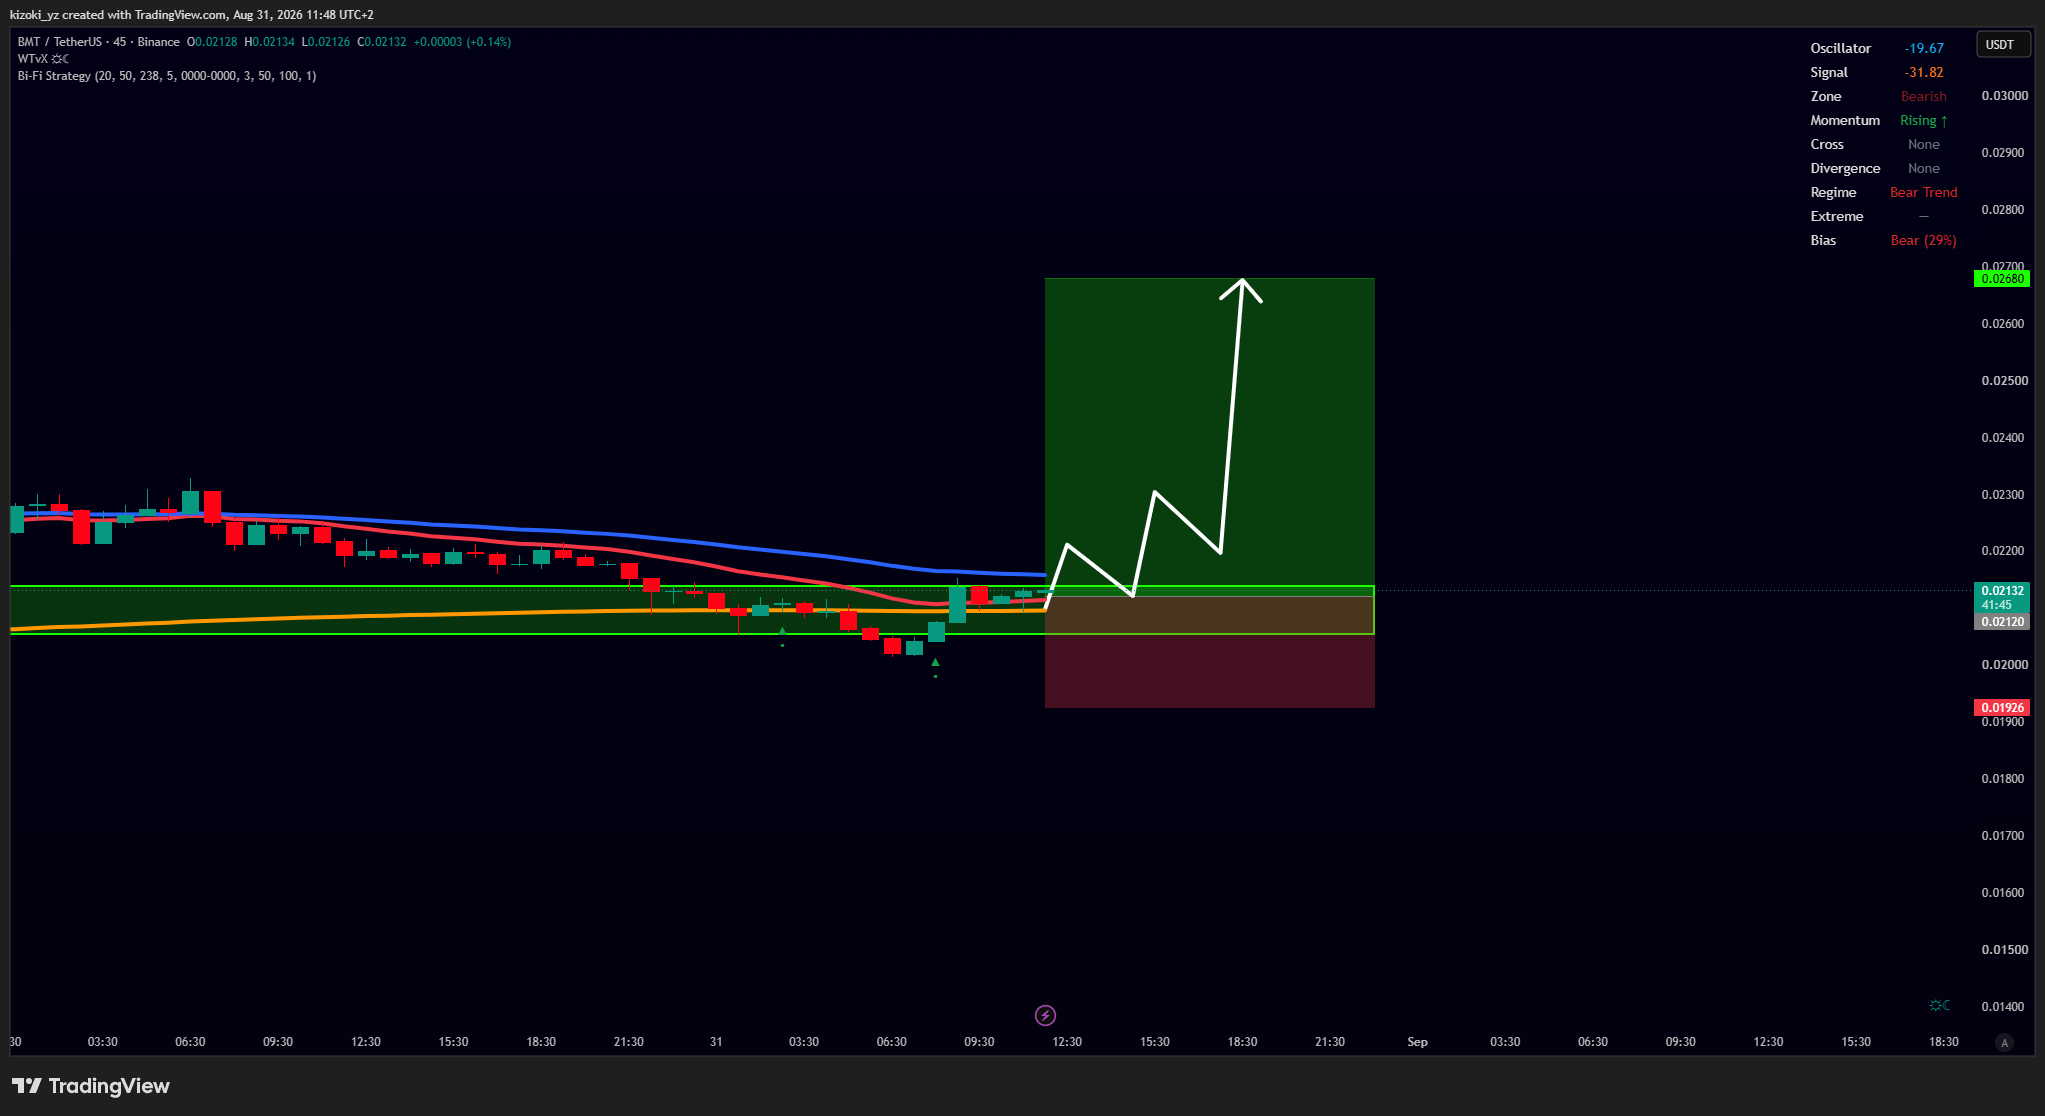
Task: Click the 0.02000 price scale label
Action: (2005, 665)
